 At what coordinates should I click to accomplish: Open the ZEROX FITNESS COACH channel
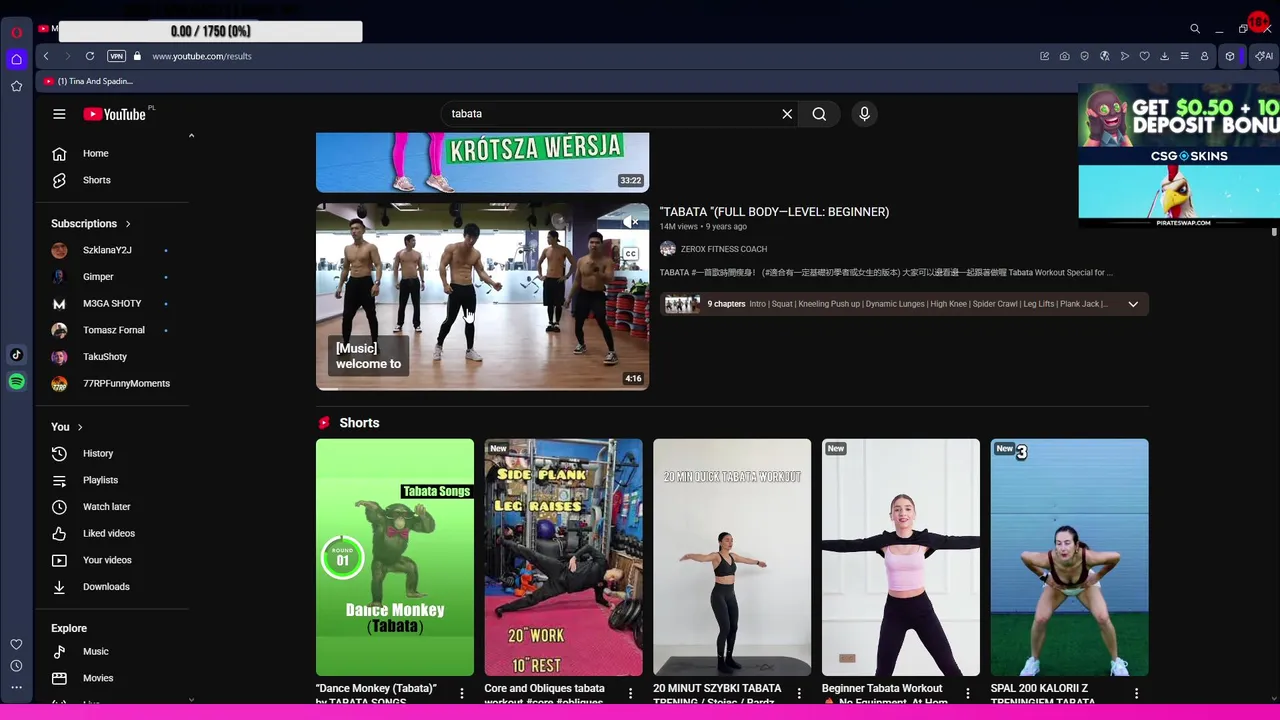[723, 249]
